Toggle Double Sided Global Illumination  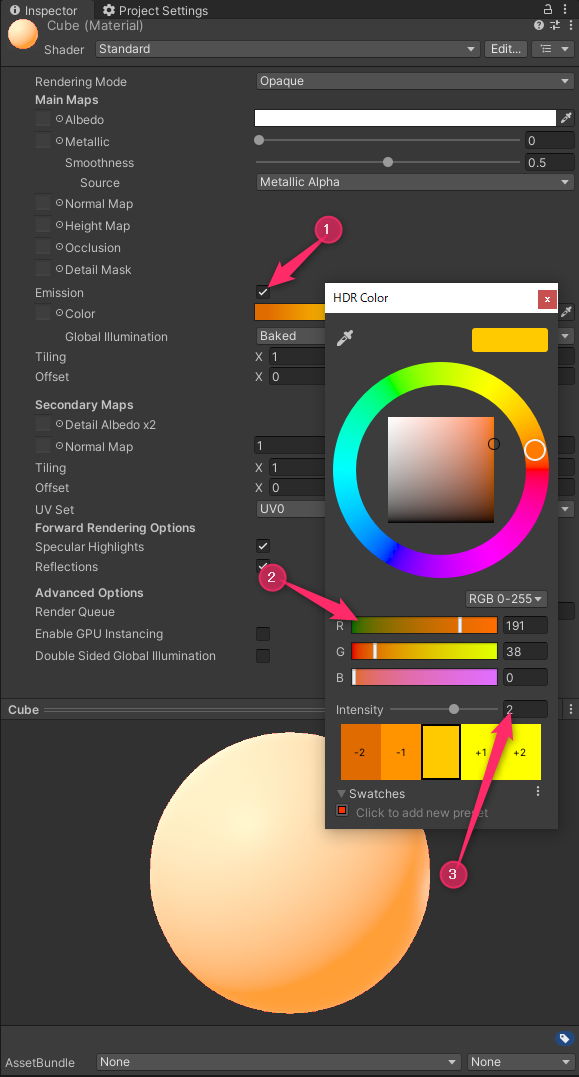tap(262, 655)
